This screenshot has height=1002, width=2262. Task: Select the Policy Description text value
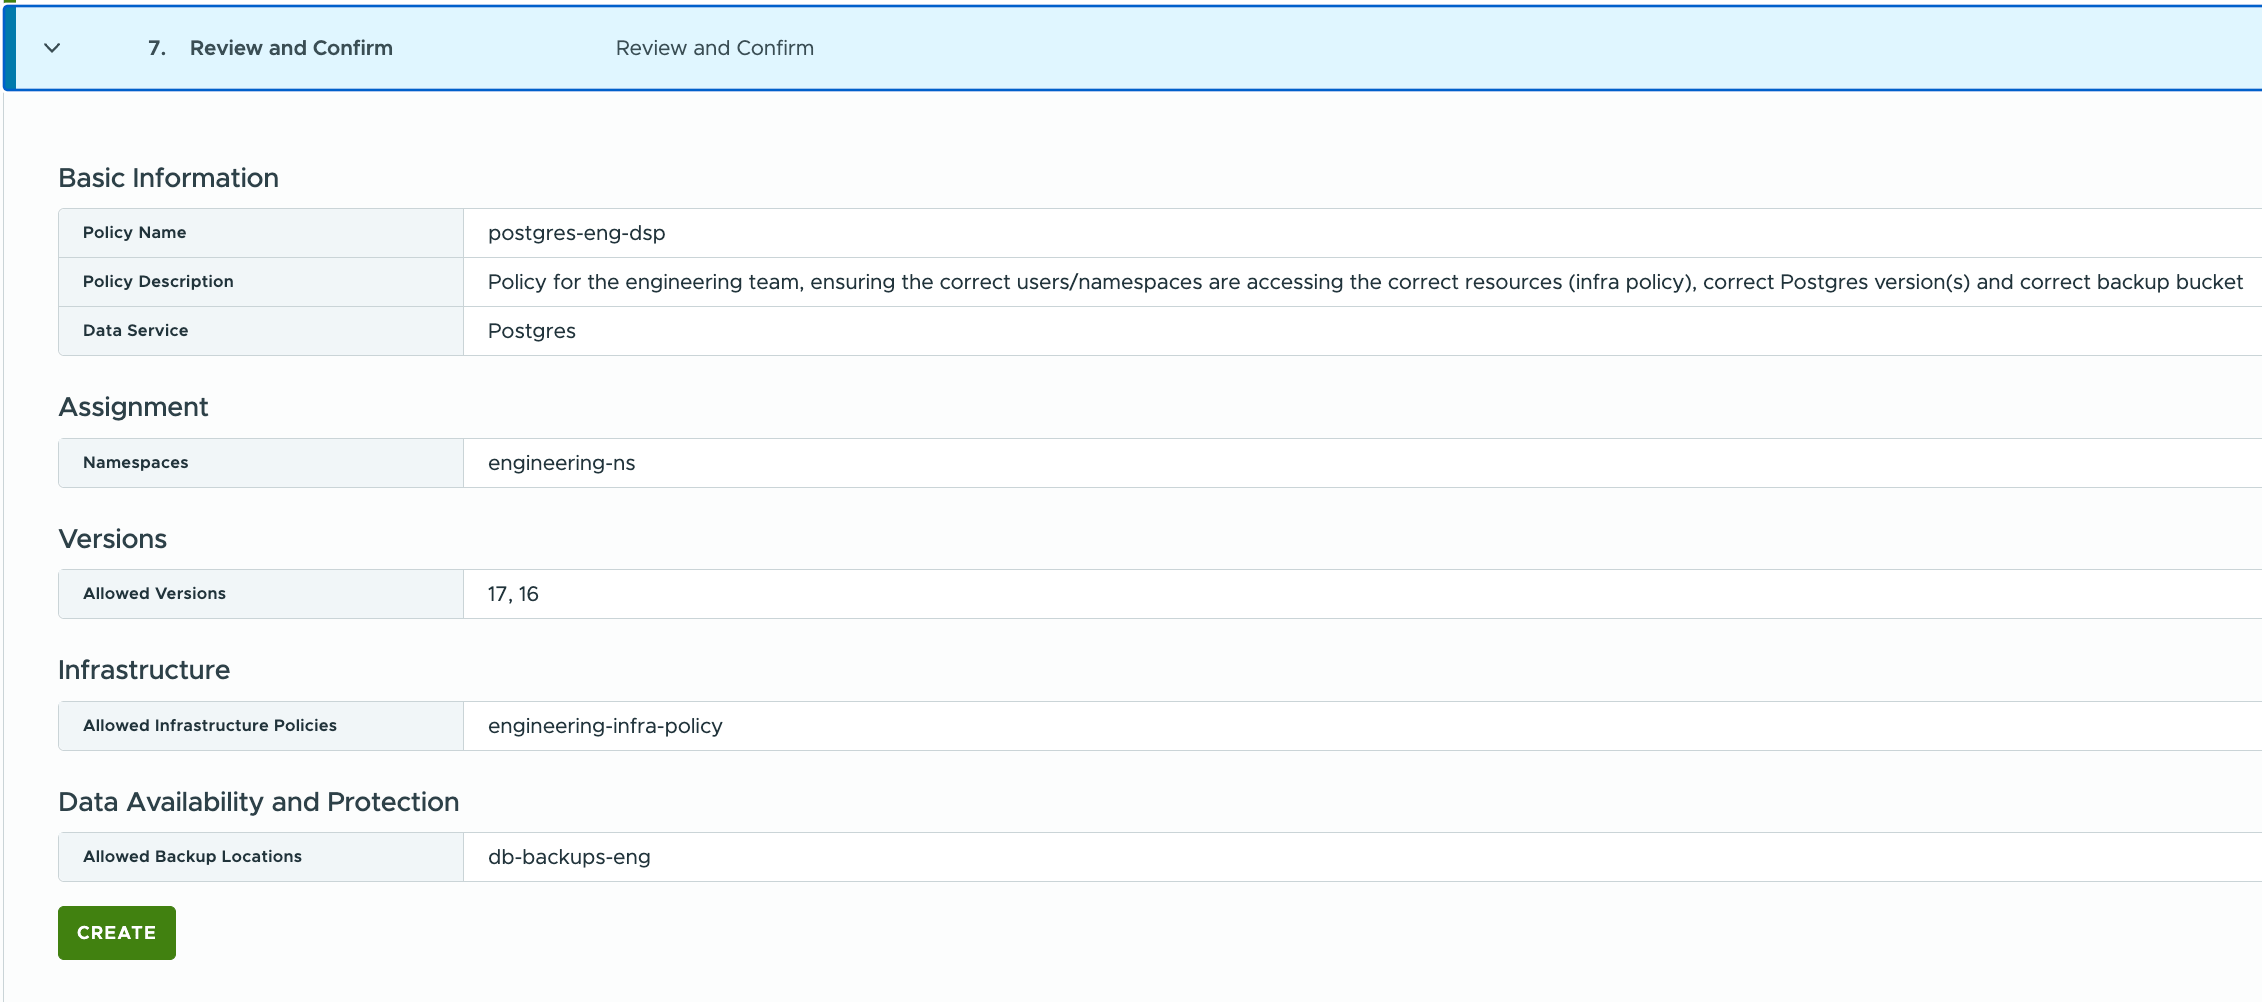point(1365,282)
